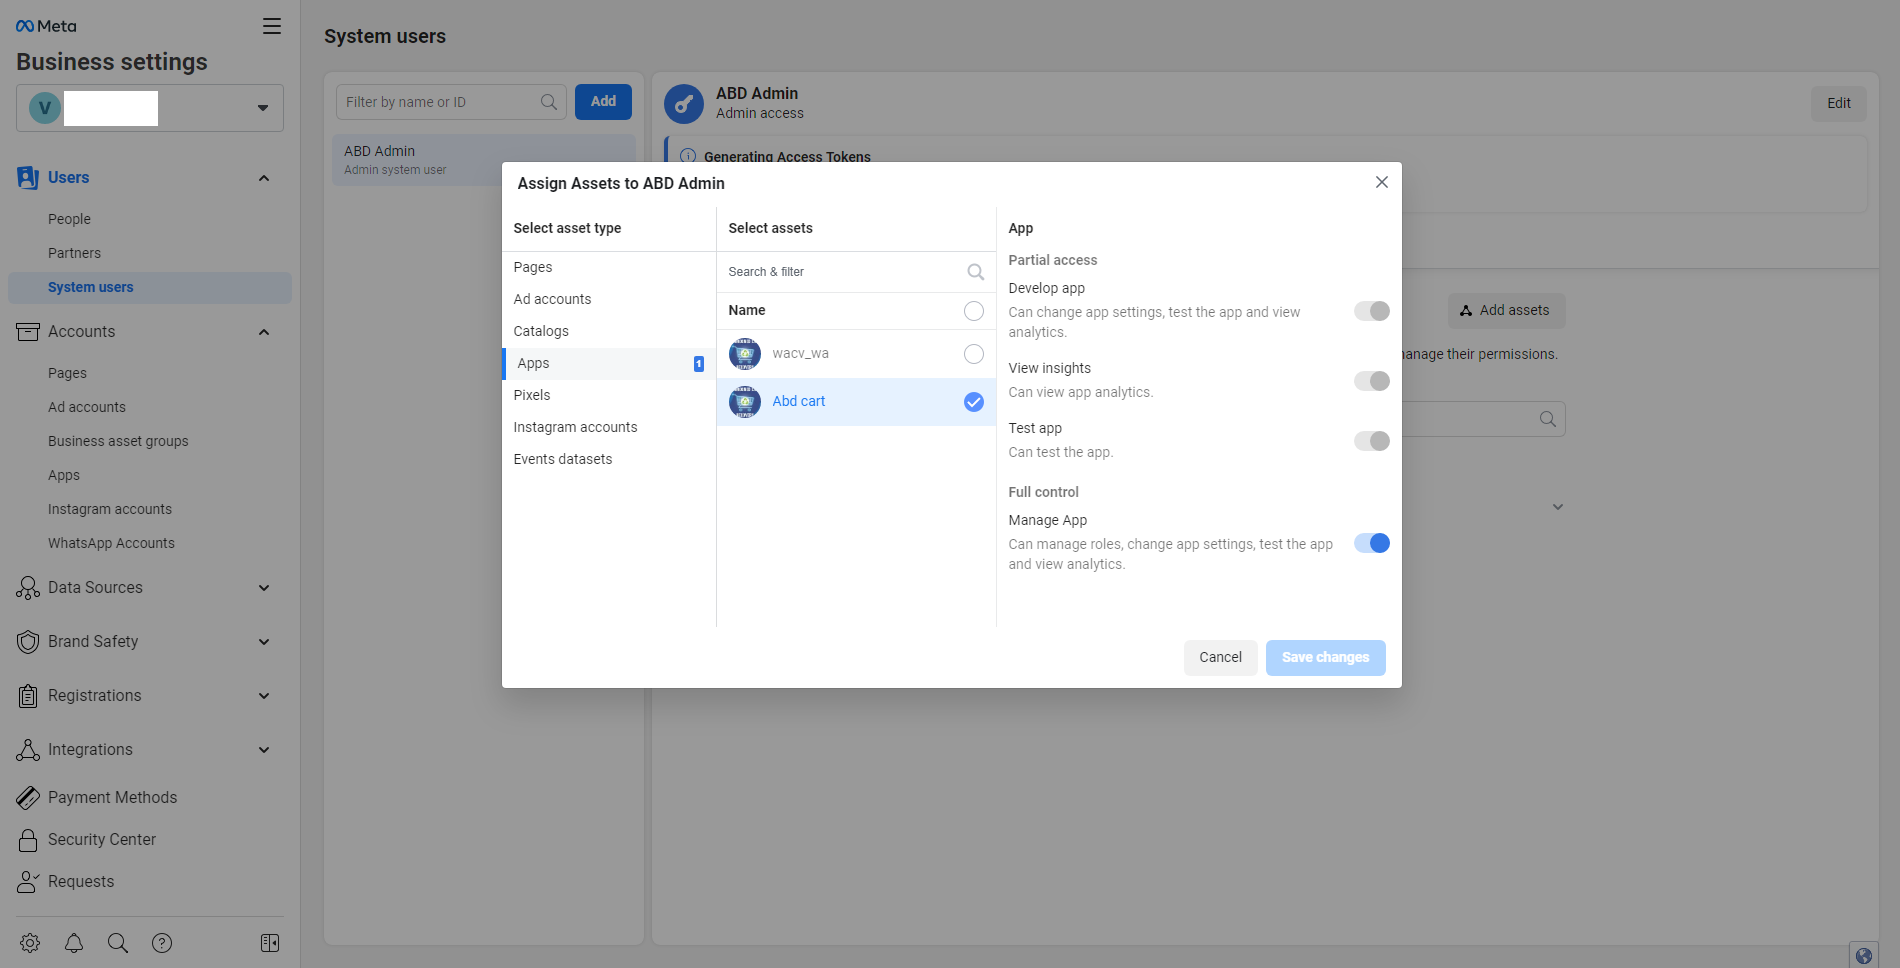Open the business account dropdown
1900x968 pixels.
[150, 108]
